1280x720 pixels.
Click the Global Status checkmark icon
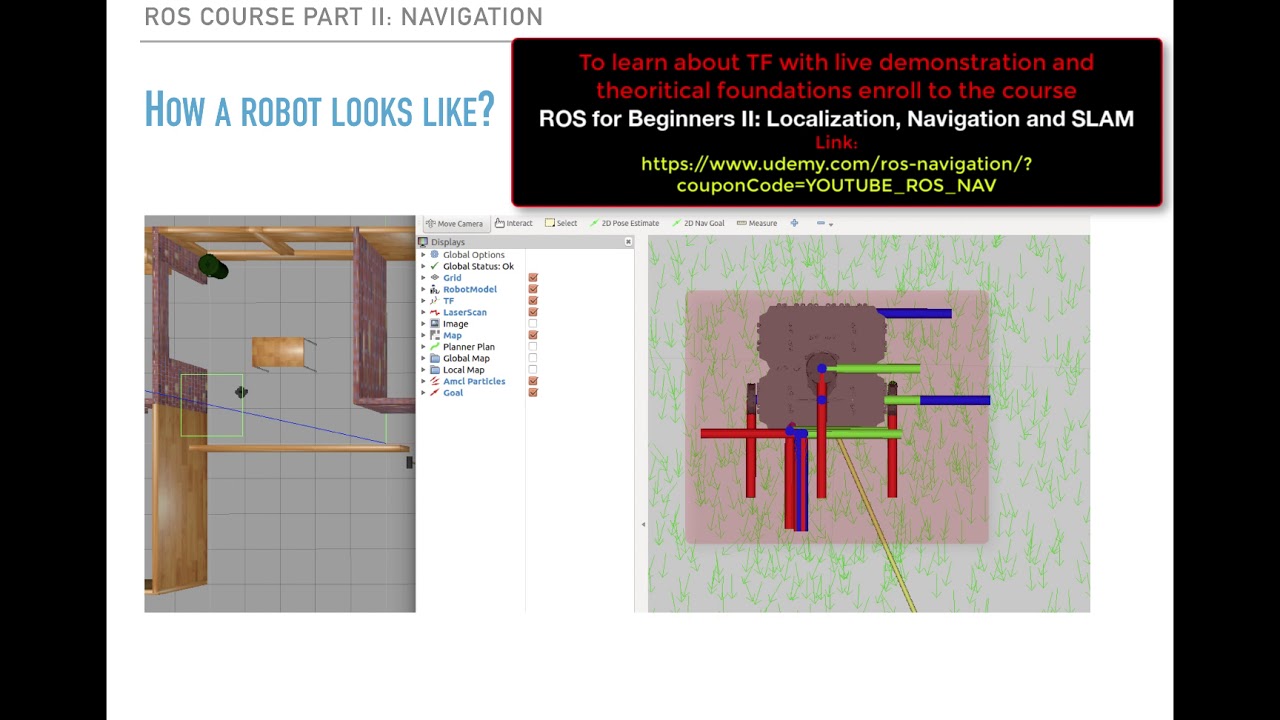(x=434, y=266)
